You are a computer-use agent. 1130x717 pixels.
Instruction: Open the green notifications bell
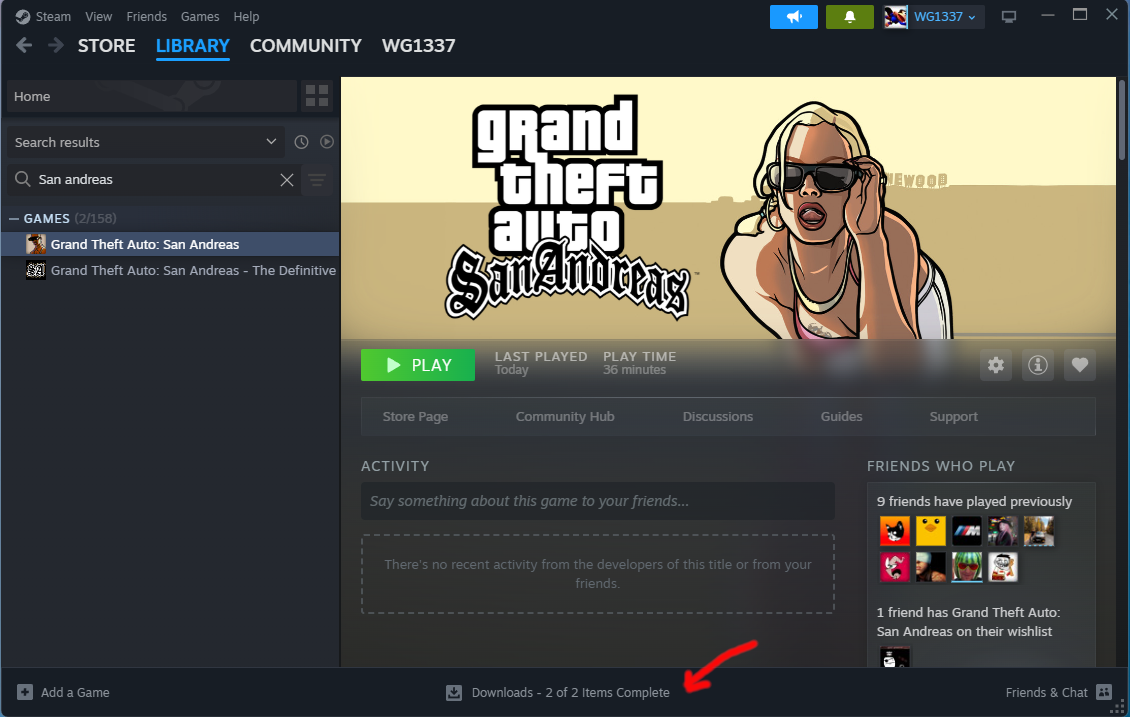pyautogui.click(x=850, y=17)
